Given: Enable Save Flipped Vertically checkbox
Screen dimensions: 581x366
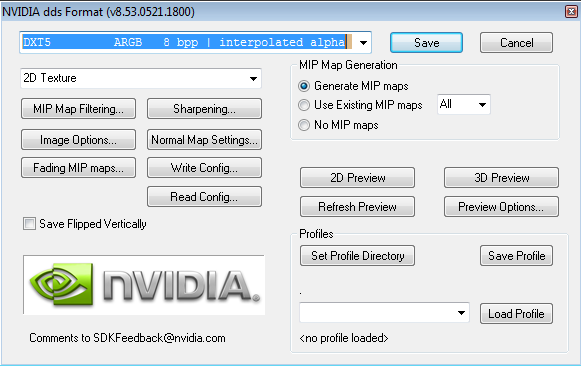Looking at the screenshot, I should point(29,224).
